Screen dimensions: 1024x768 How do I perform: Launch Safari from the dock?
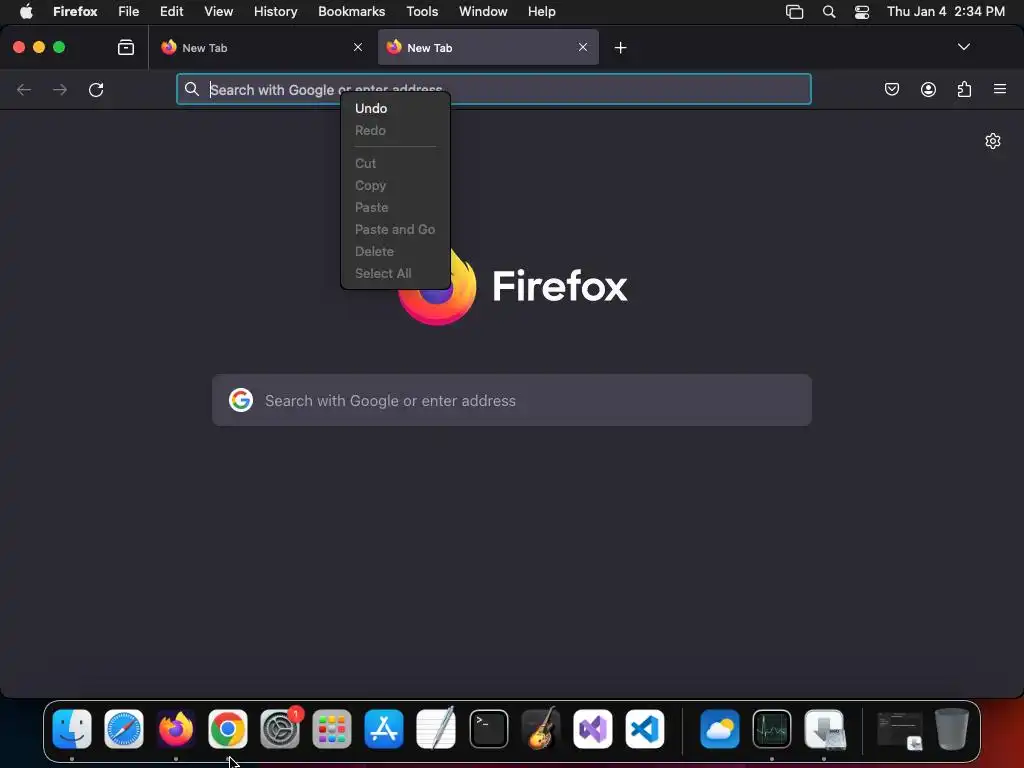click(x=123, y=729)
